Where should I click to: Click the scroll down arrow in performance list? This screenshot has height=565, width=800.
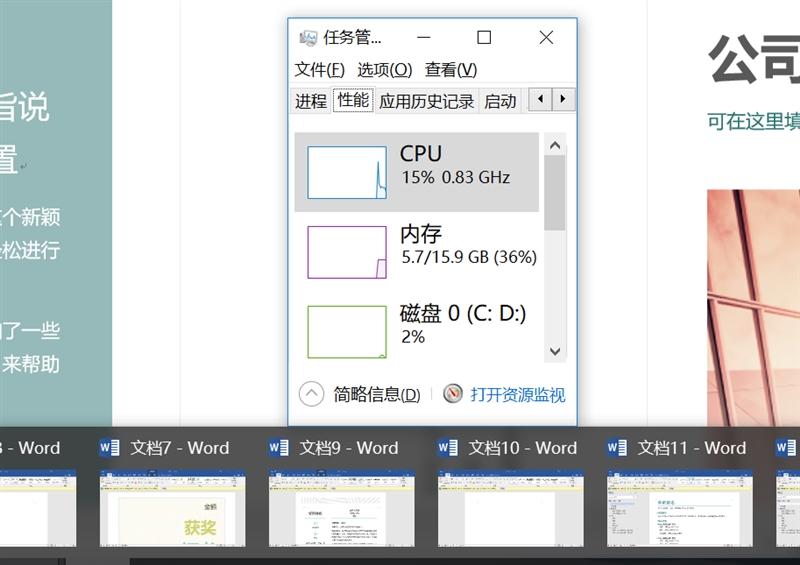554,352
